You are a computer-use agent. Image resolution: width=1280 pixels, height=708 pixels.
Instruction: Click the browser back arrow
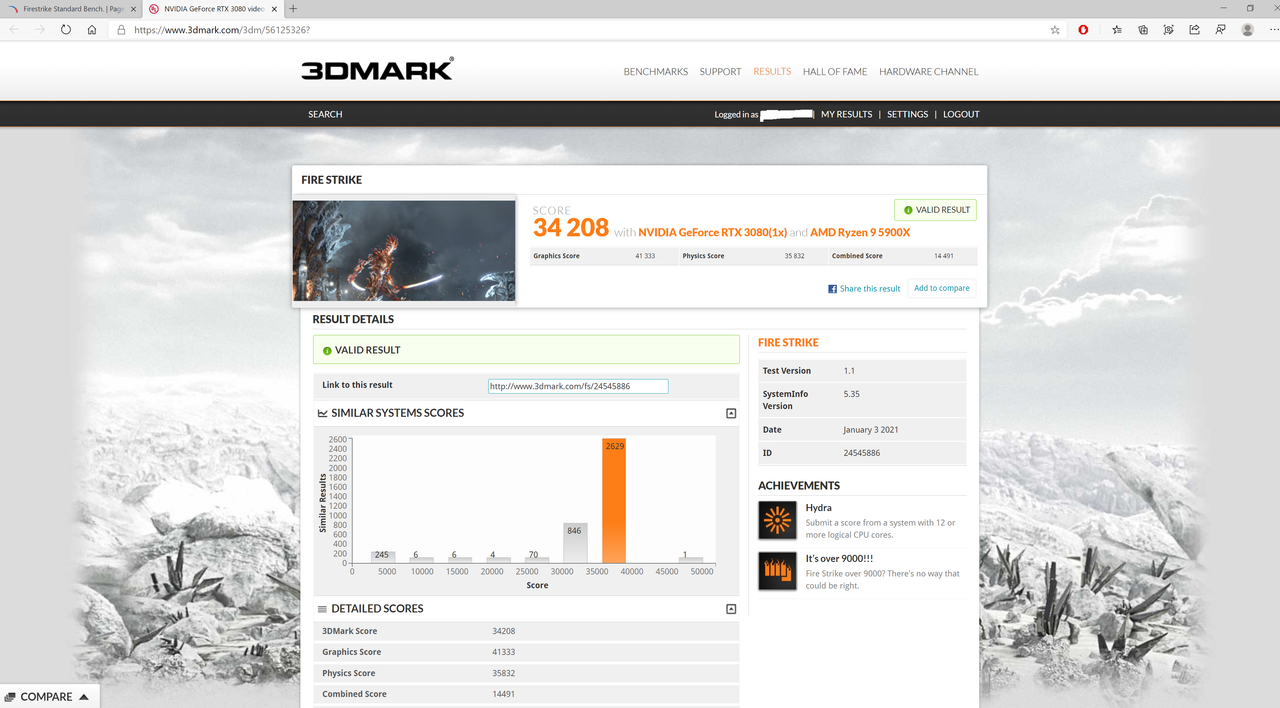coord(14,30)
